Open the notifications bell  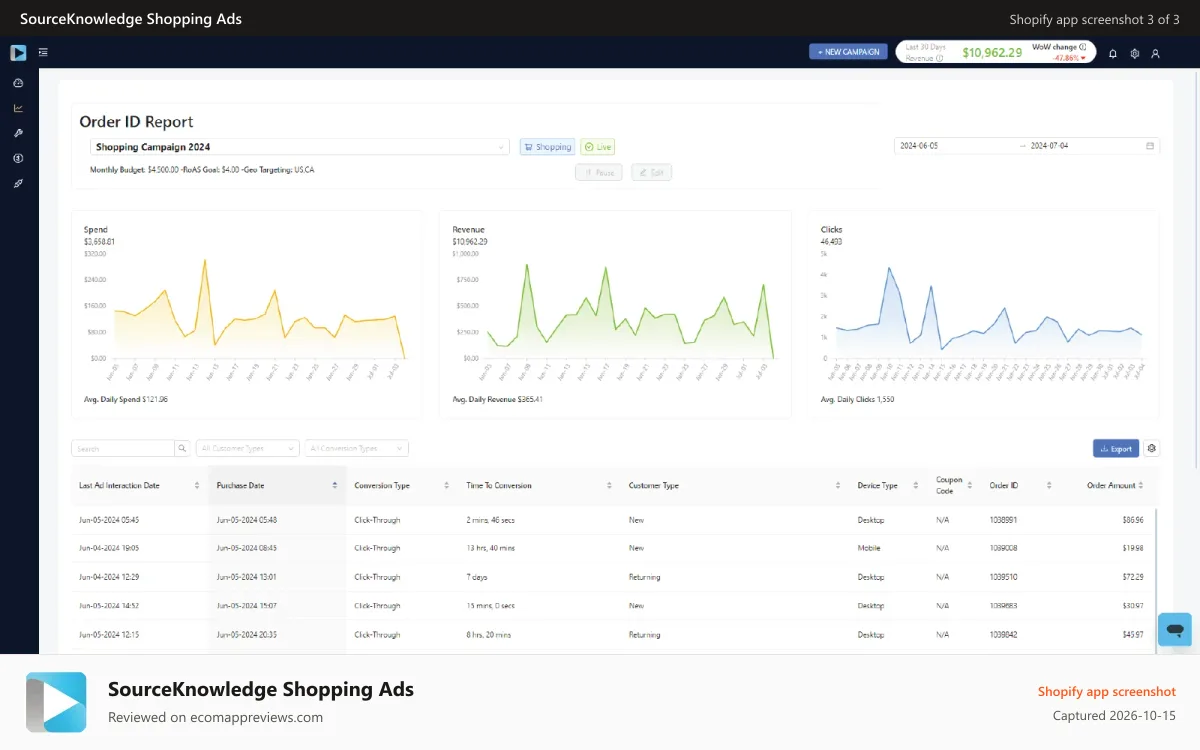pos(1113,53)
